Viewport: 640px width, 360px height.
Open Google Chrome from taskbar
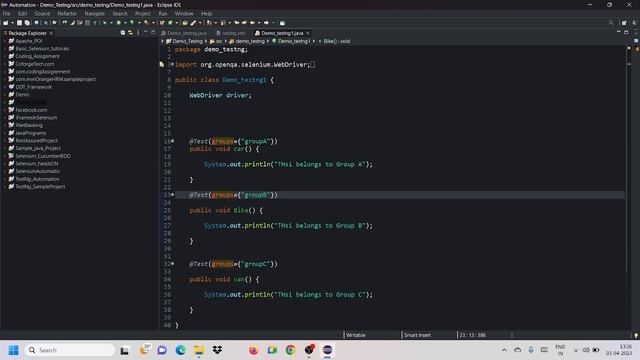(x=290, y=350)
